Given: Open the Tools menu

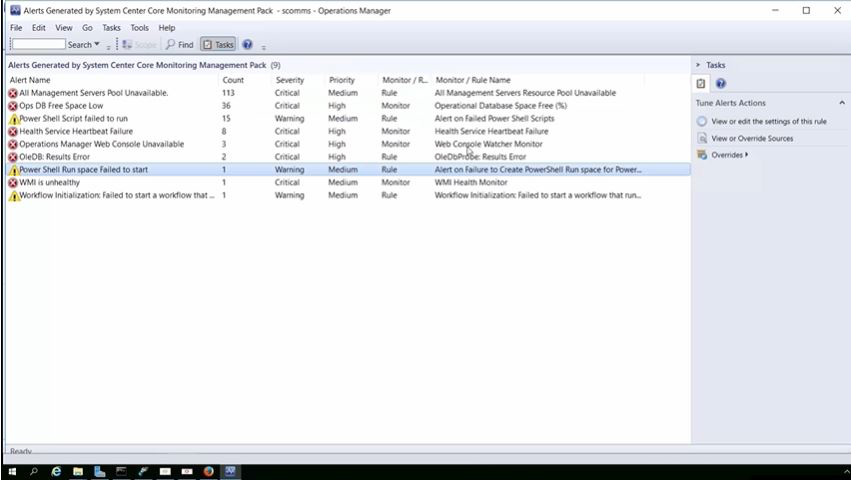Looking at the screenshot, I should click(x=139, y=28).
